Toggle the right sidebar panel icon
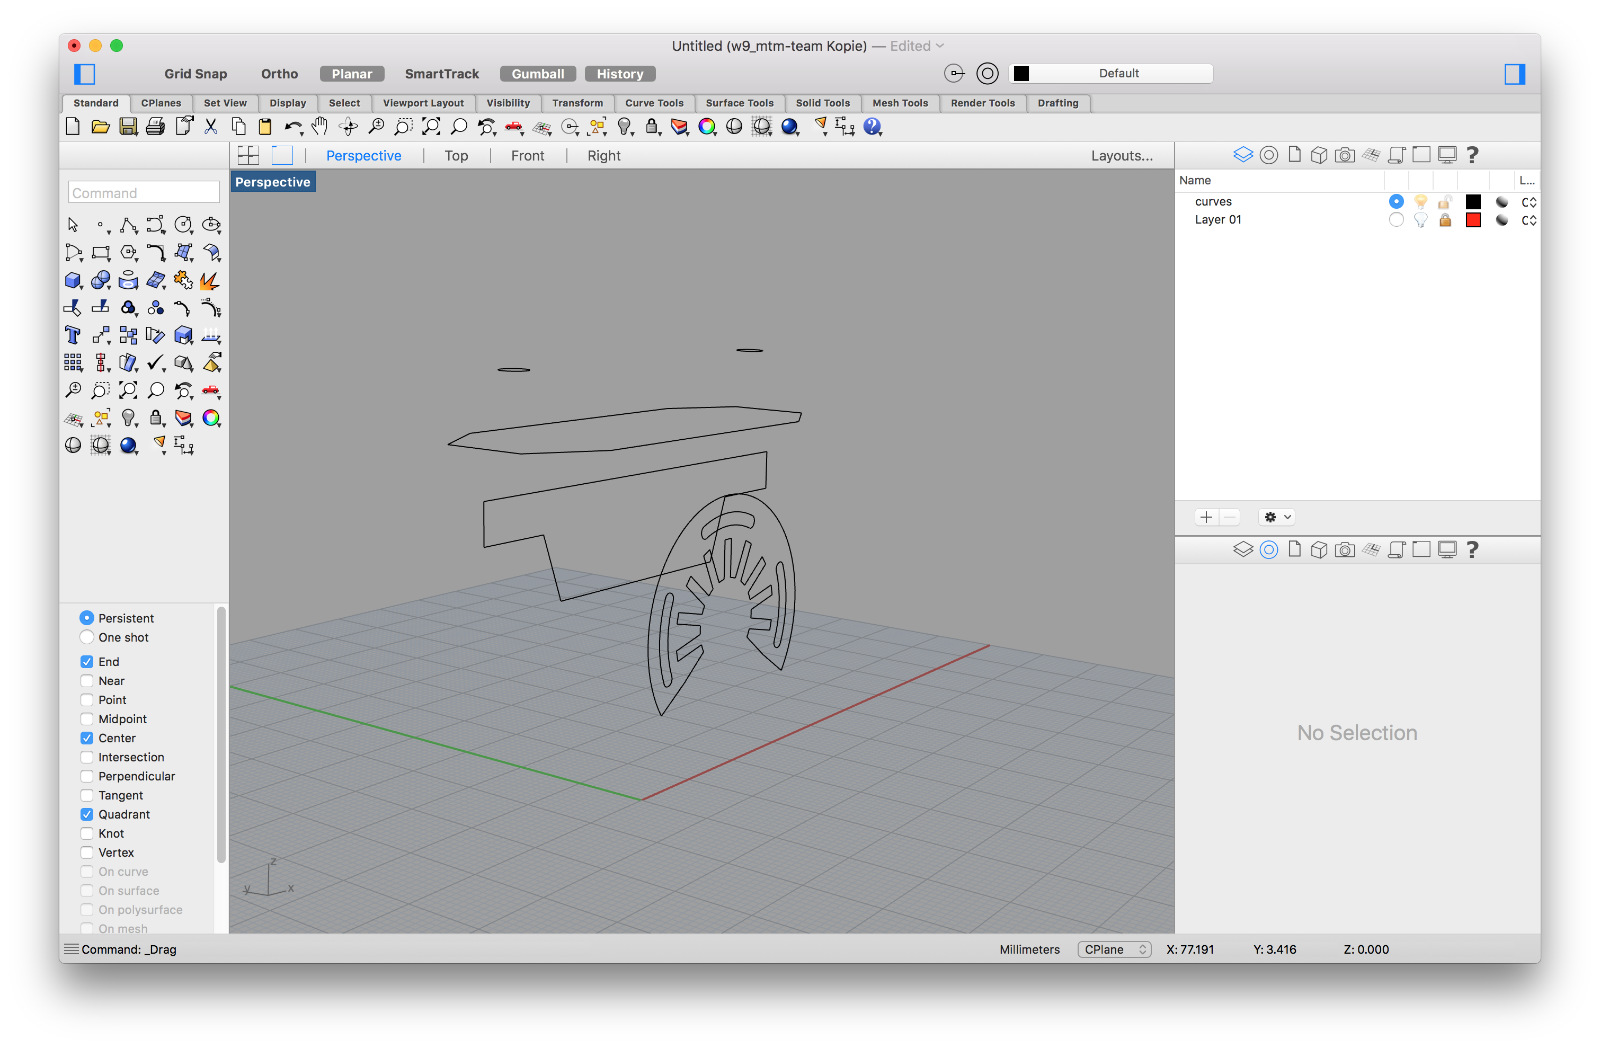Viewport: 1600px width, 1048px height. coord(1515,74)
